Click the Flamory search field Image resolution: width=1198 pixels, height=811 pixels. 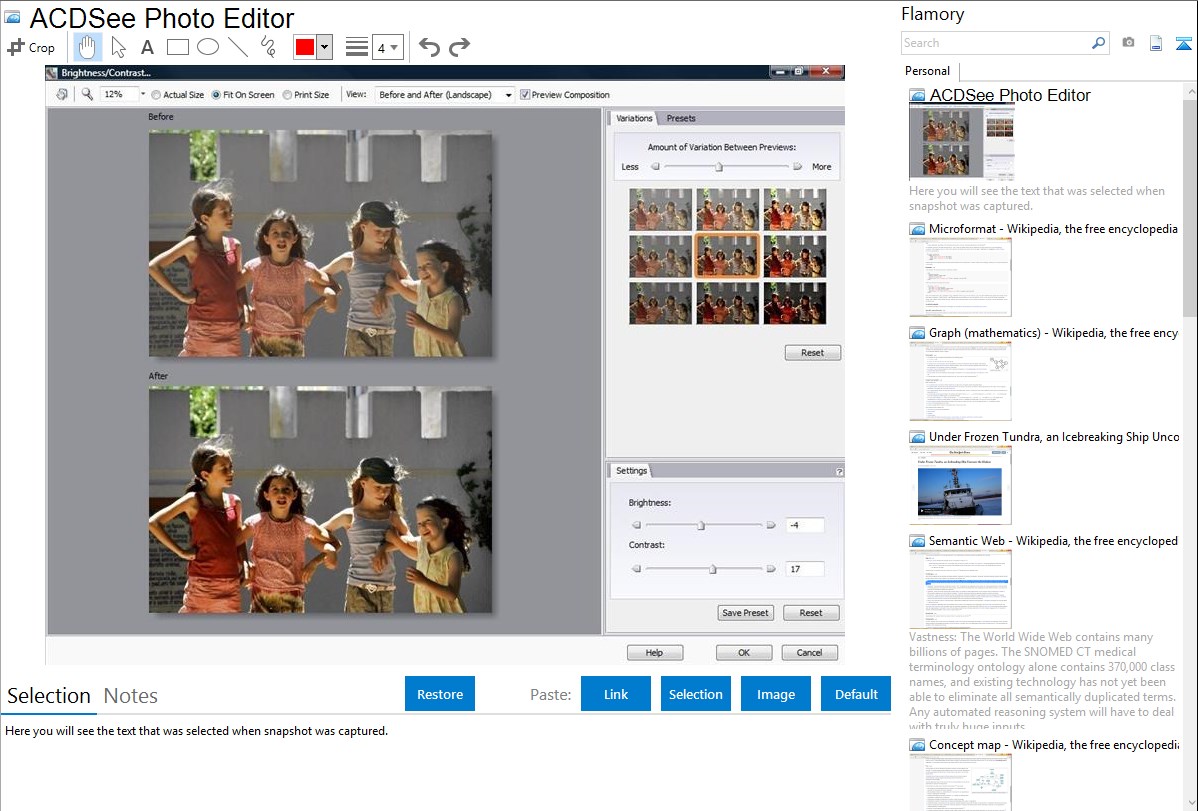(995, 43)
